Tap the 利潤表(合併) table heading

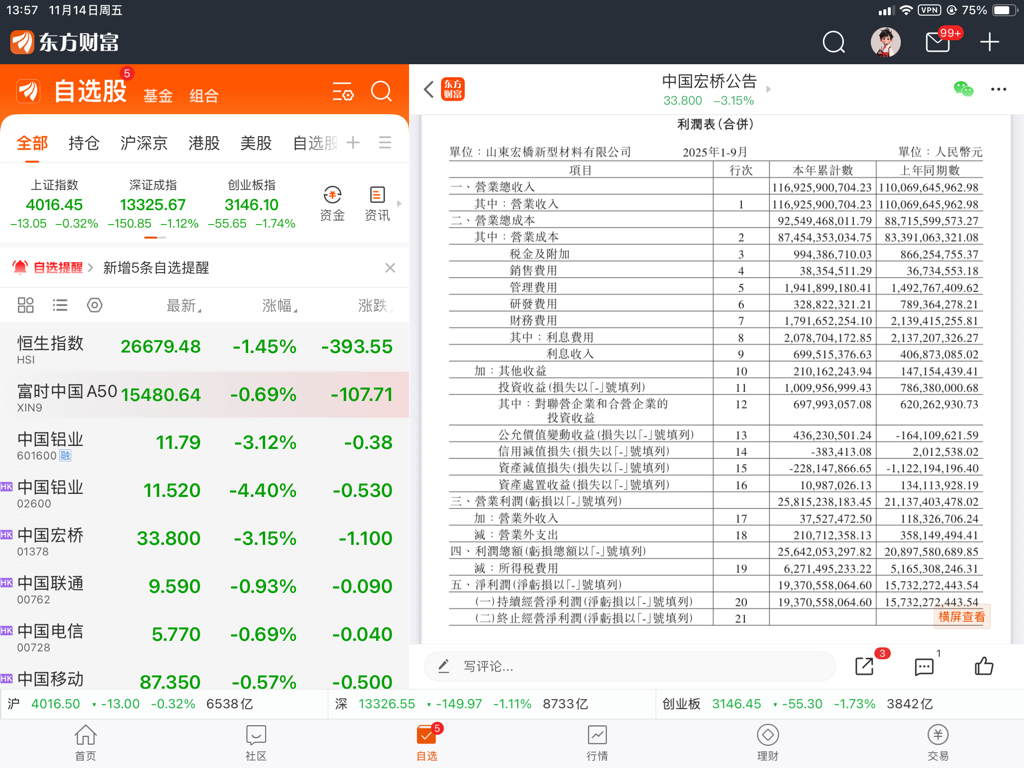coord(715,124)
